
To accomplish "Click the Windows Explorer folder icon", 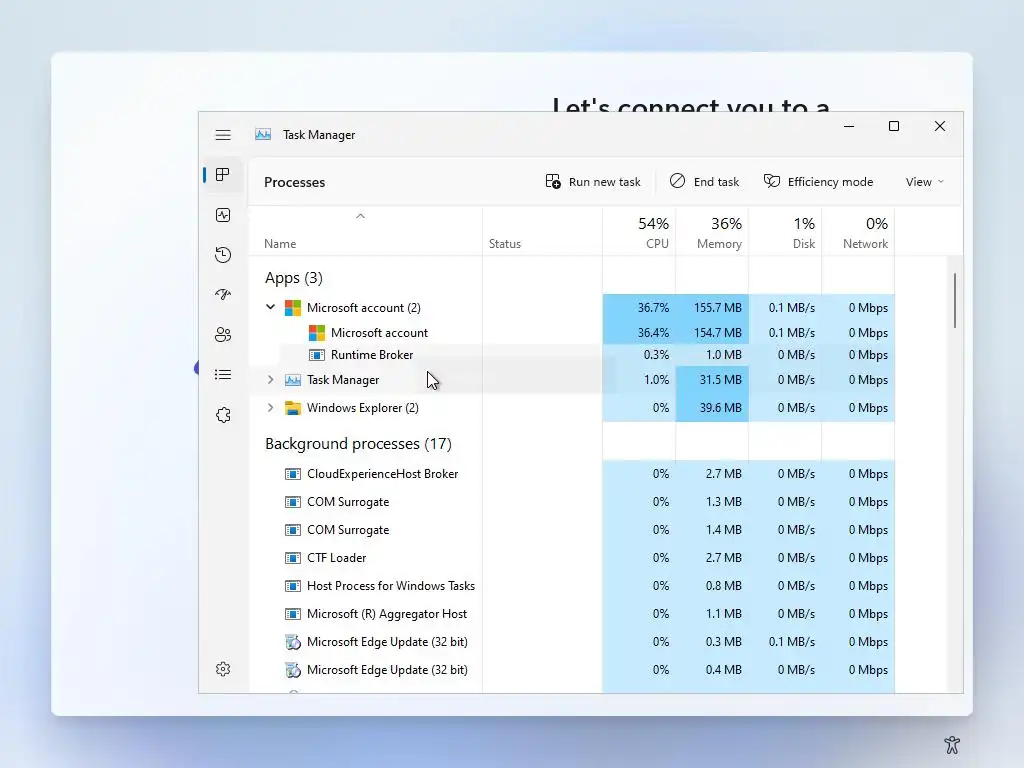I will (293, 408).
